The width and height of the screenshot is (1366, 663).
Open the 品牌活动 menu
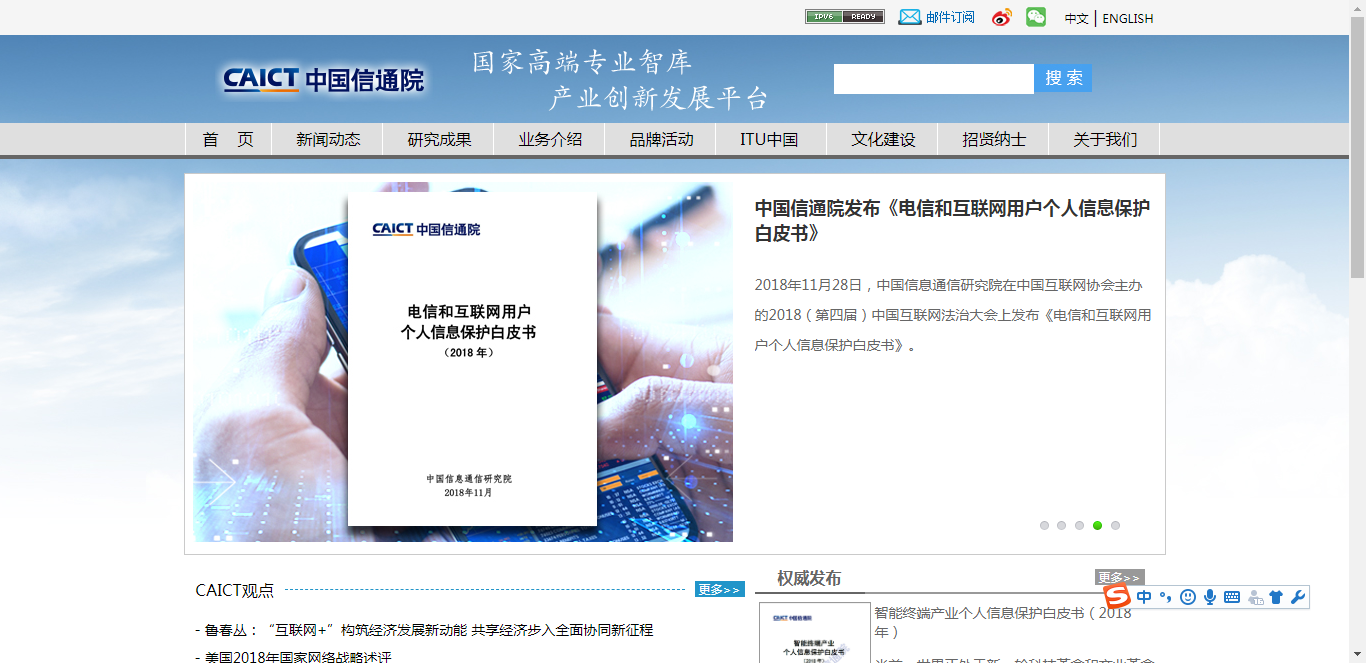[661, 140]
